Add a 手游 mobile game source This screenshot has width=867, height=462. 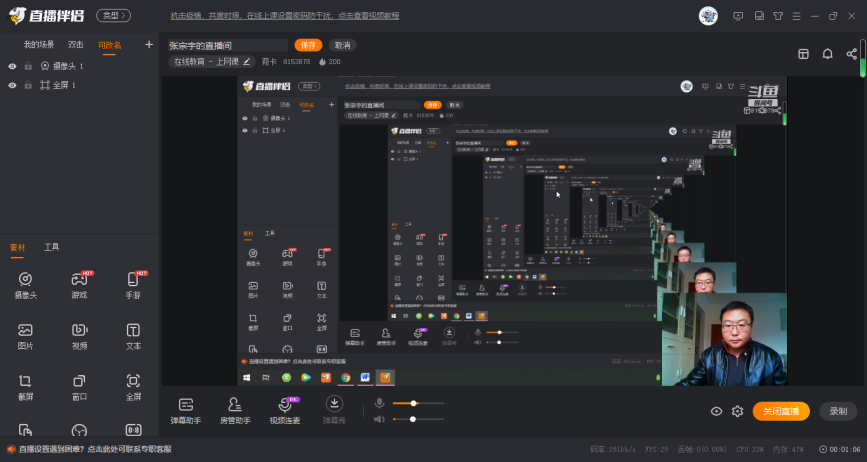(133, 285)
